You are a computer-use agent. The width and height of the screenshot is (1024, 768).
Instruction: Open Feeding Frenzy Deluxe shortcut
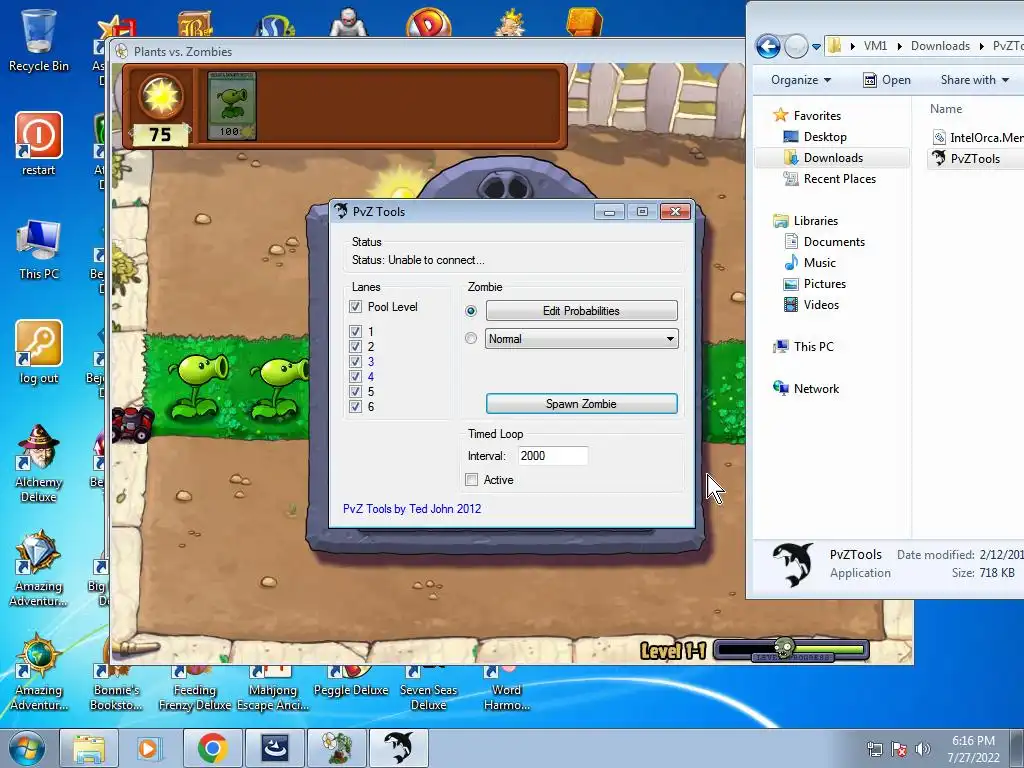[x=195, y=689]
